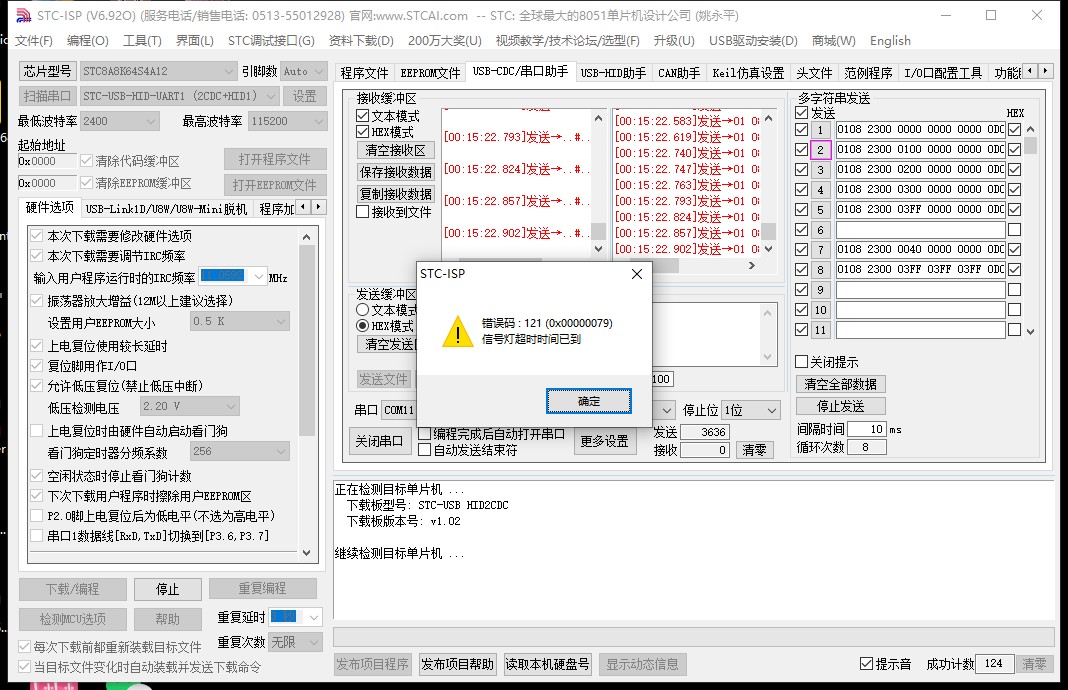Enable the 关闭提示 checkbox

802,362
